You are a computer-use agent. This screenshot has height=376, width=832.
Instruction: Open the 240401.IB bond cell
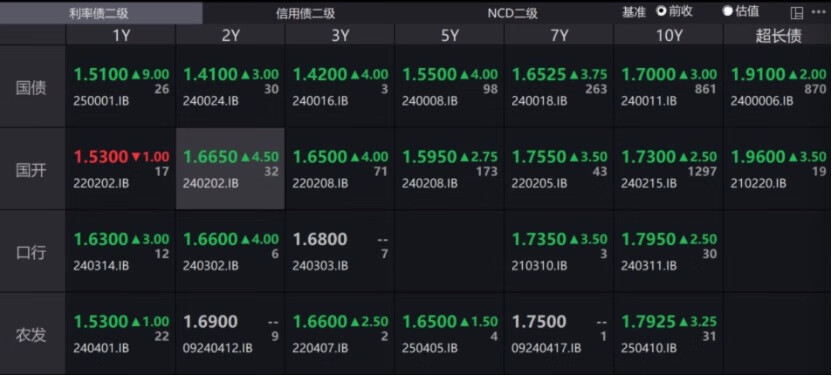point(121,334)
